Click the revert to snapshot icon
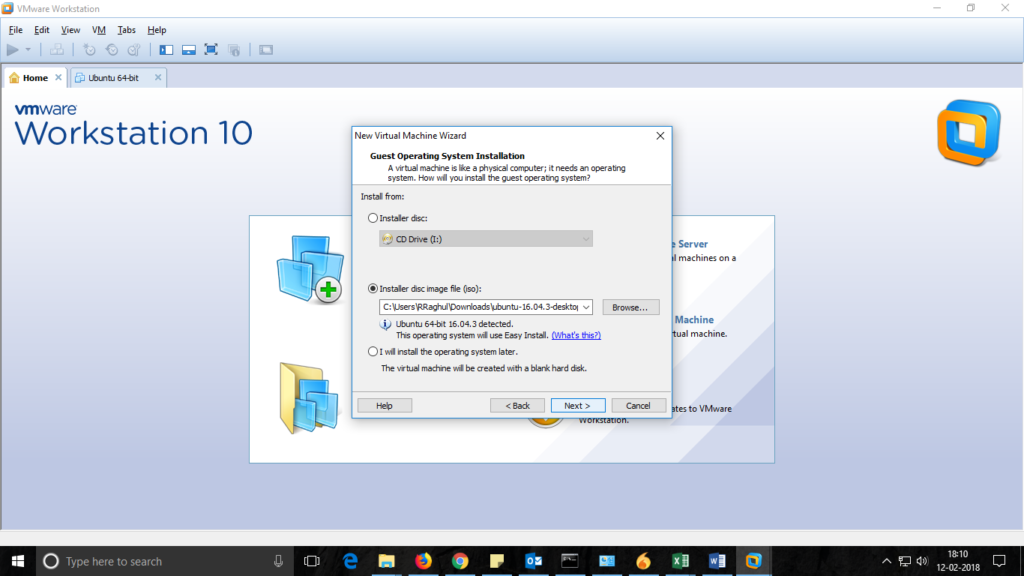The height and width of the screenshot is (576, 1024). coord(112,49)
